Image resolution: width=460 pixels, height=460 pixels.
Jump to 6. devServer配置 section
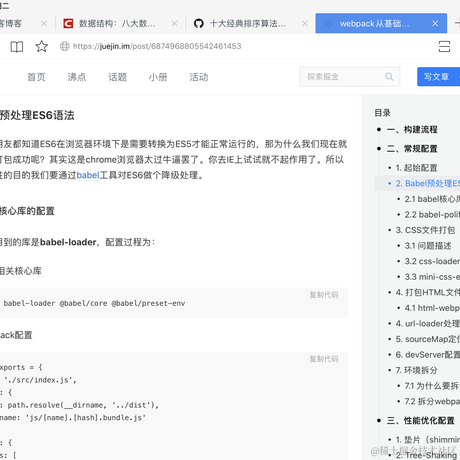tap(428, 354)
